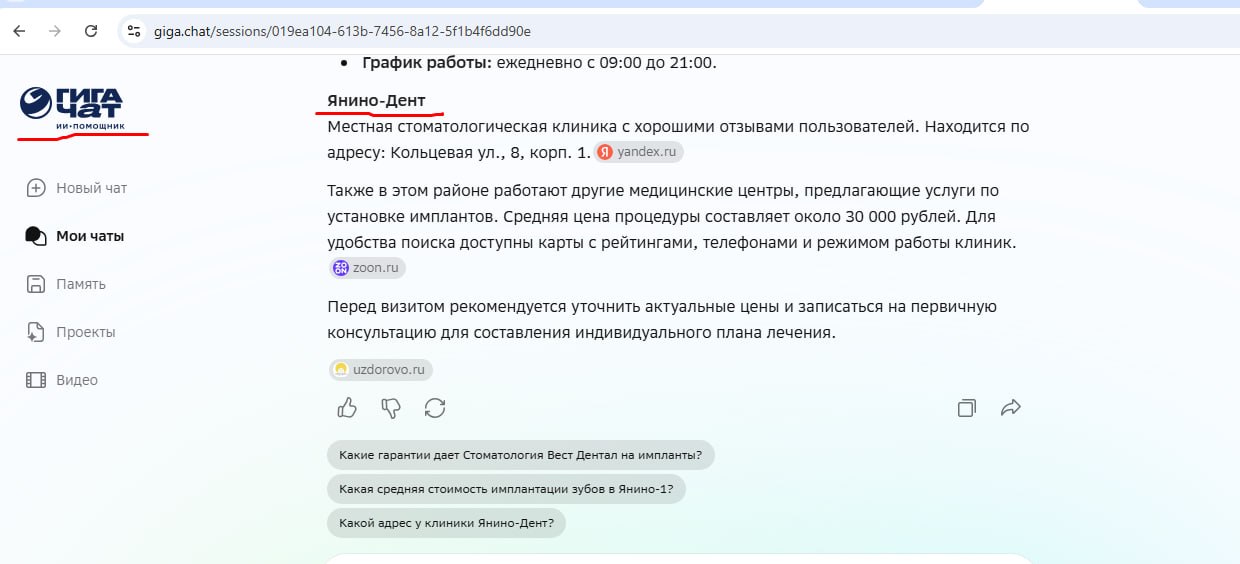Select suggestion about Вест Дентал guarantees

tap(521, 455)
